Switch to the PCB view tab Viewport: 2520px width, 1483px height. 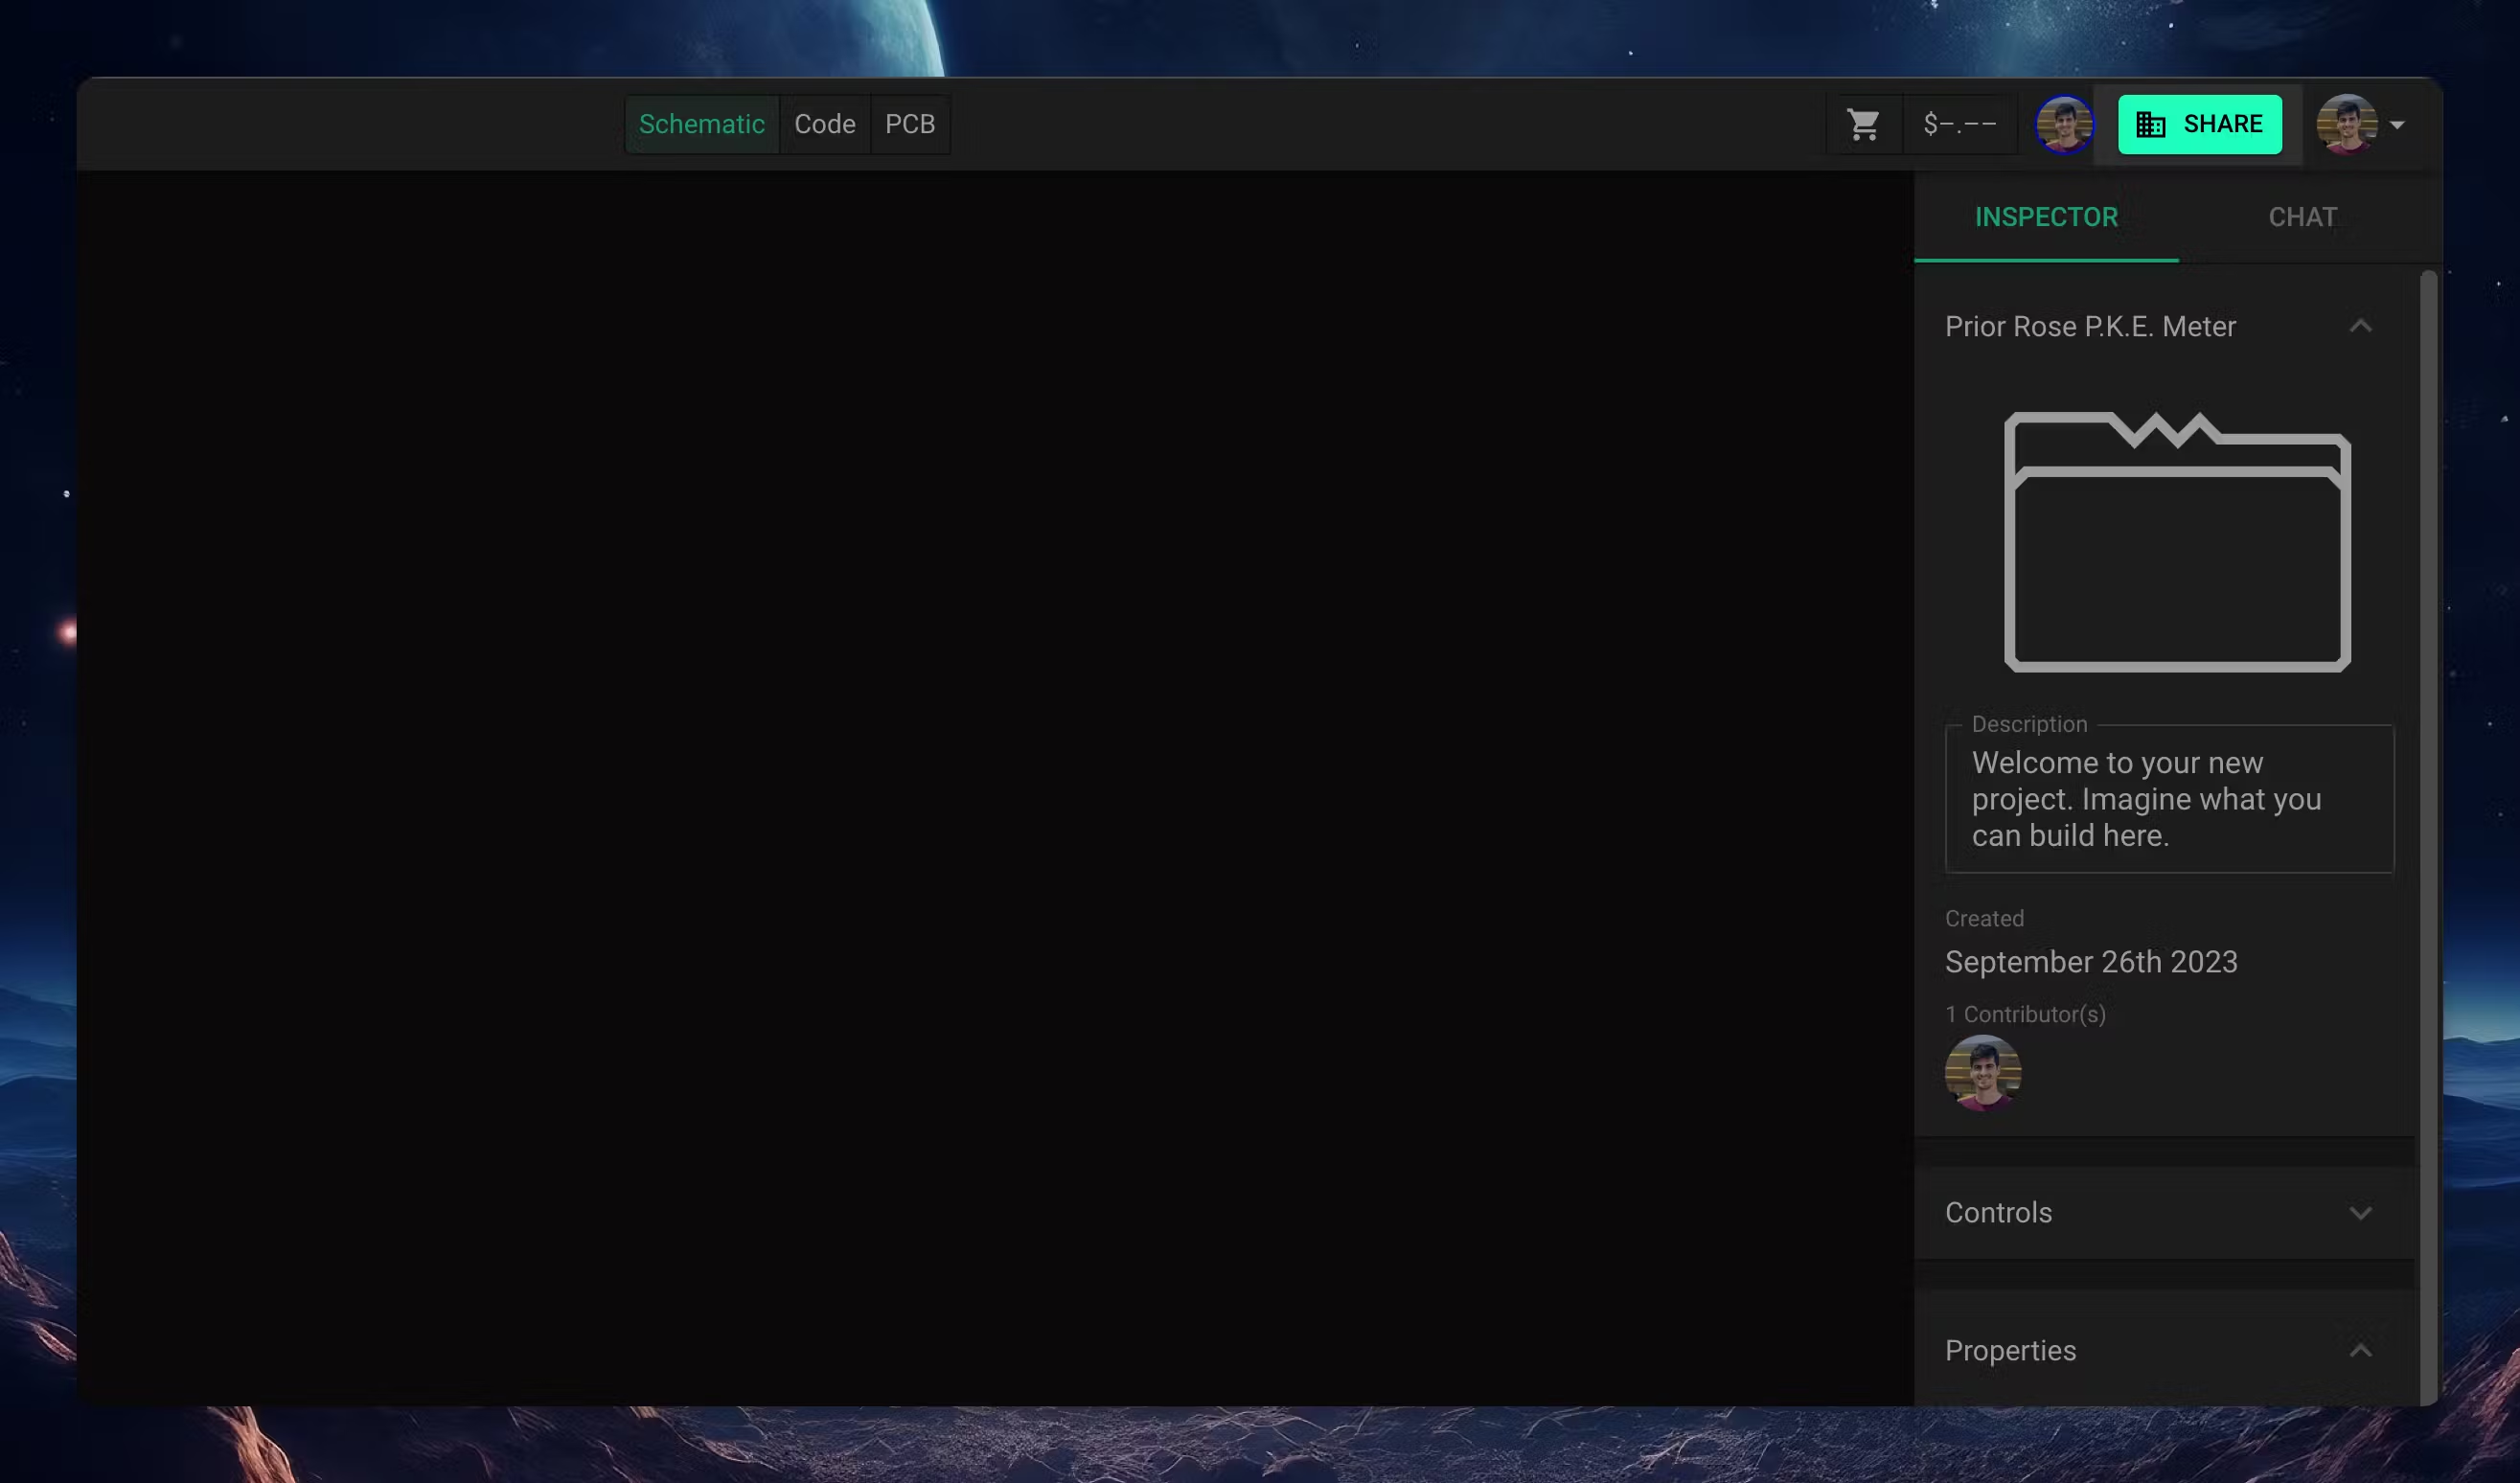909,124
